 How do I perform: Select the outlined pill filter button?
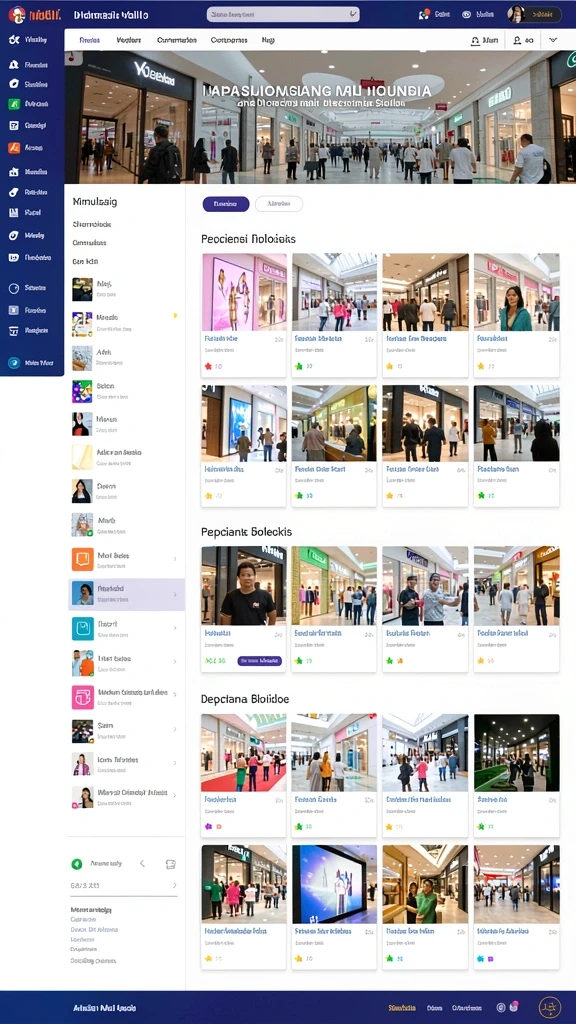[x=279, y=204]
